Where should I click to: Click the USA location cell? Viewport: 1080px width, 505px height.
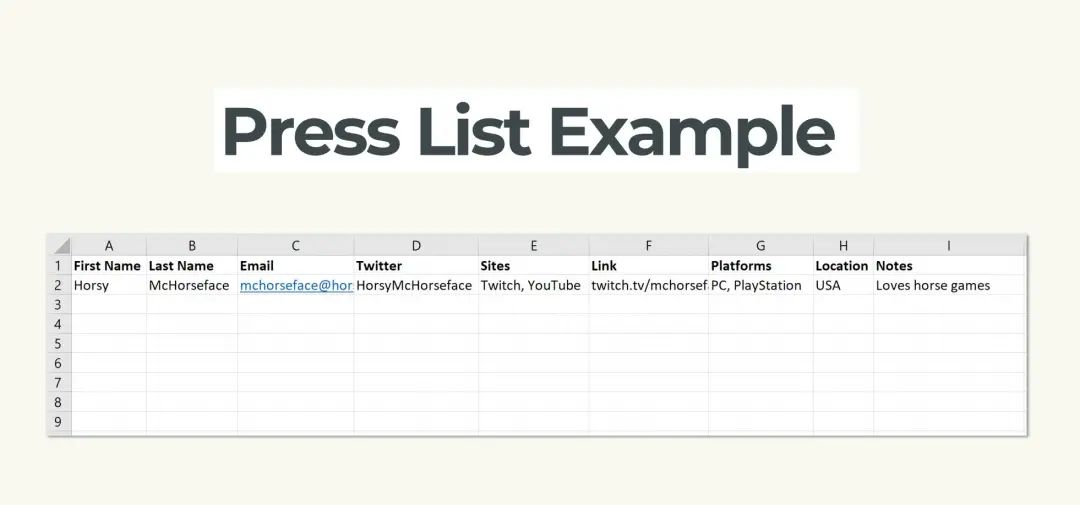click(x=843, y=285)
